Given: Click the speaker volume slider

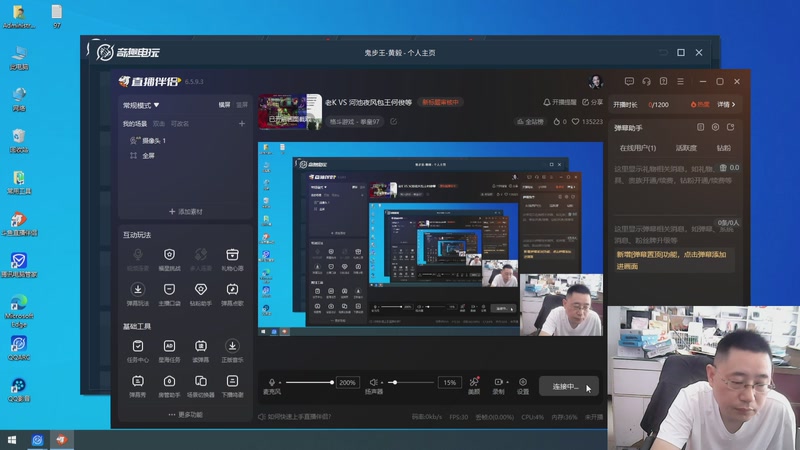Looking at the screenshot, I should click(x=411, y=382).
